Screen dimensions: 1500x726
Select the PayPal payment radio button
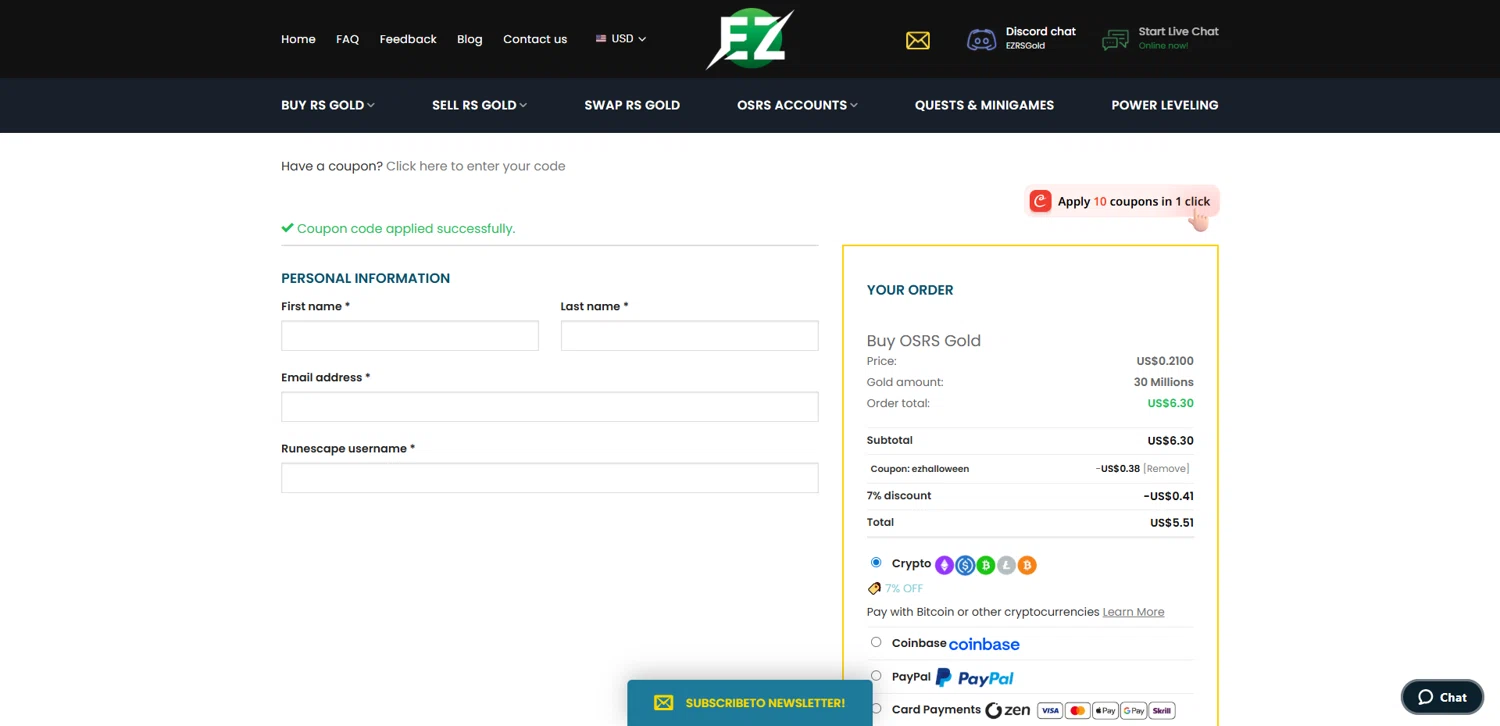click(876, 676)
